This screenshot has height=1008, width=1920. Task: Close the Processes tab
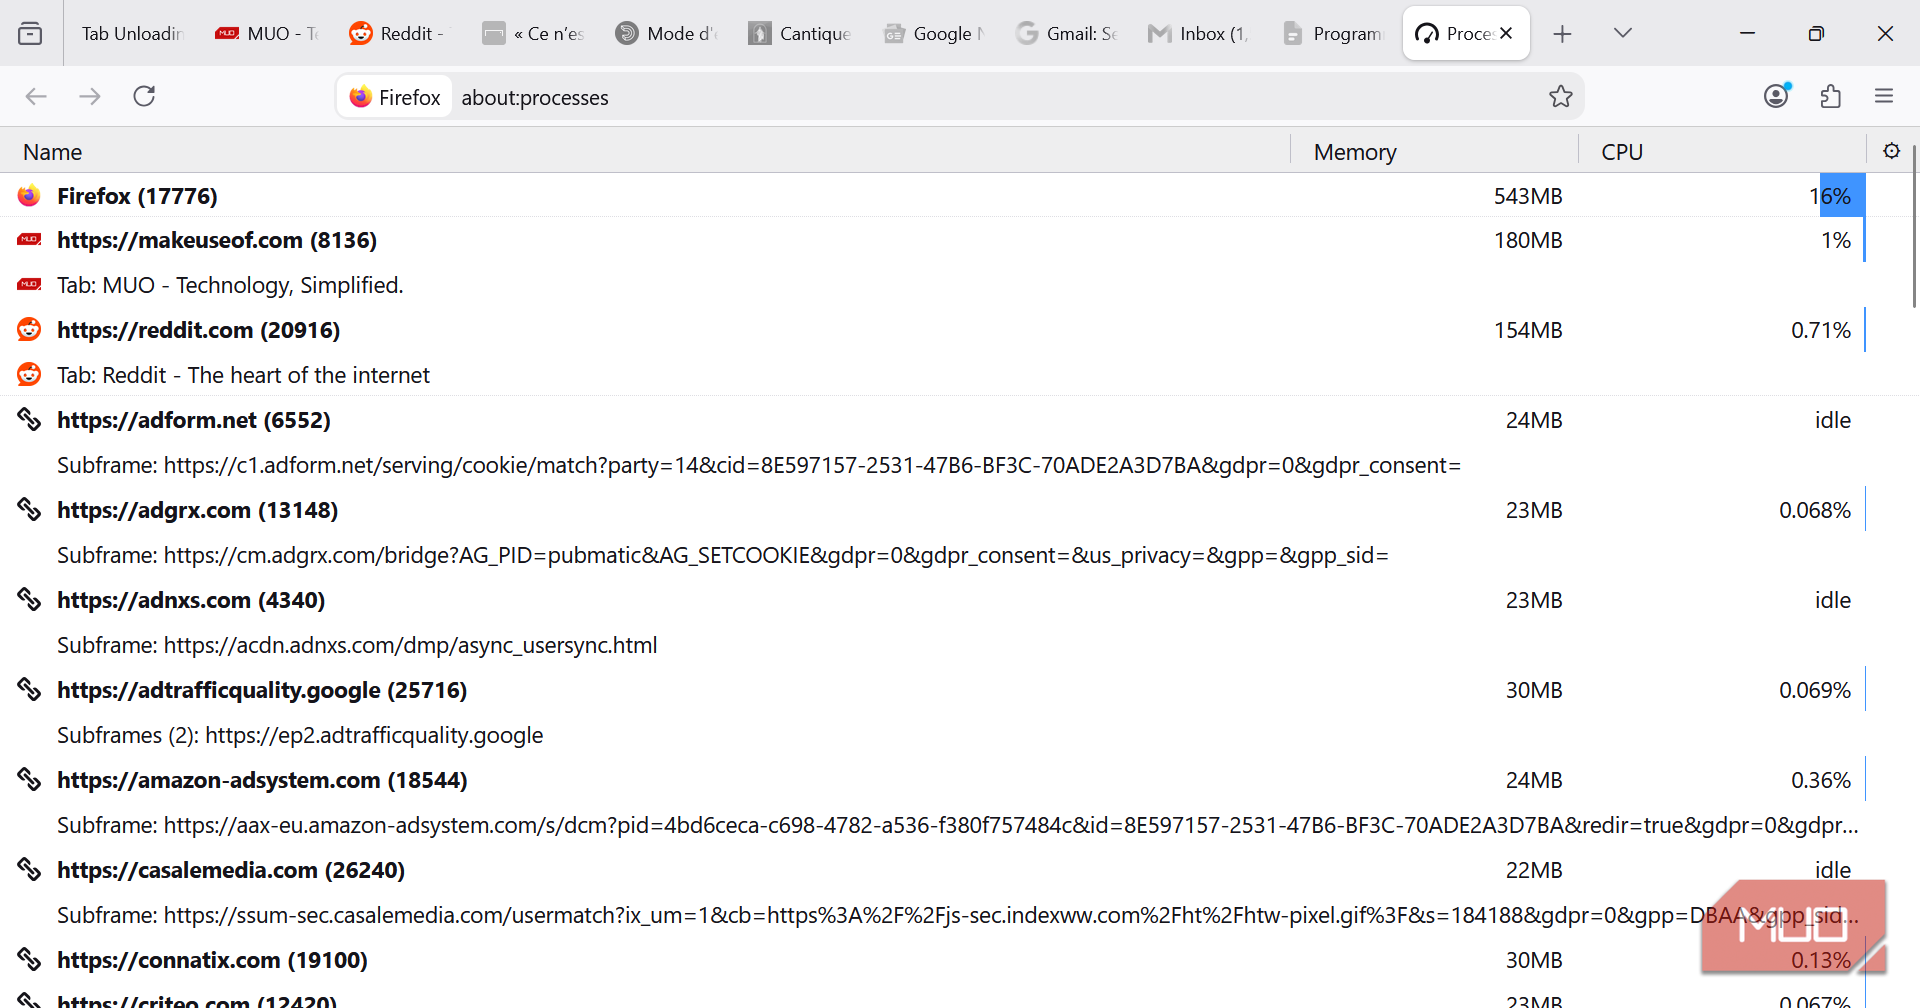[x=1506, y=33]
